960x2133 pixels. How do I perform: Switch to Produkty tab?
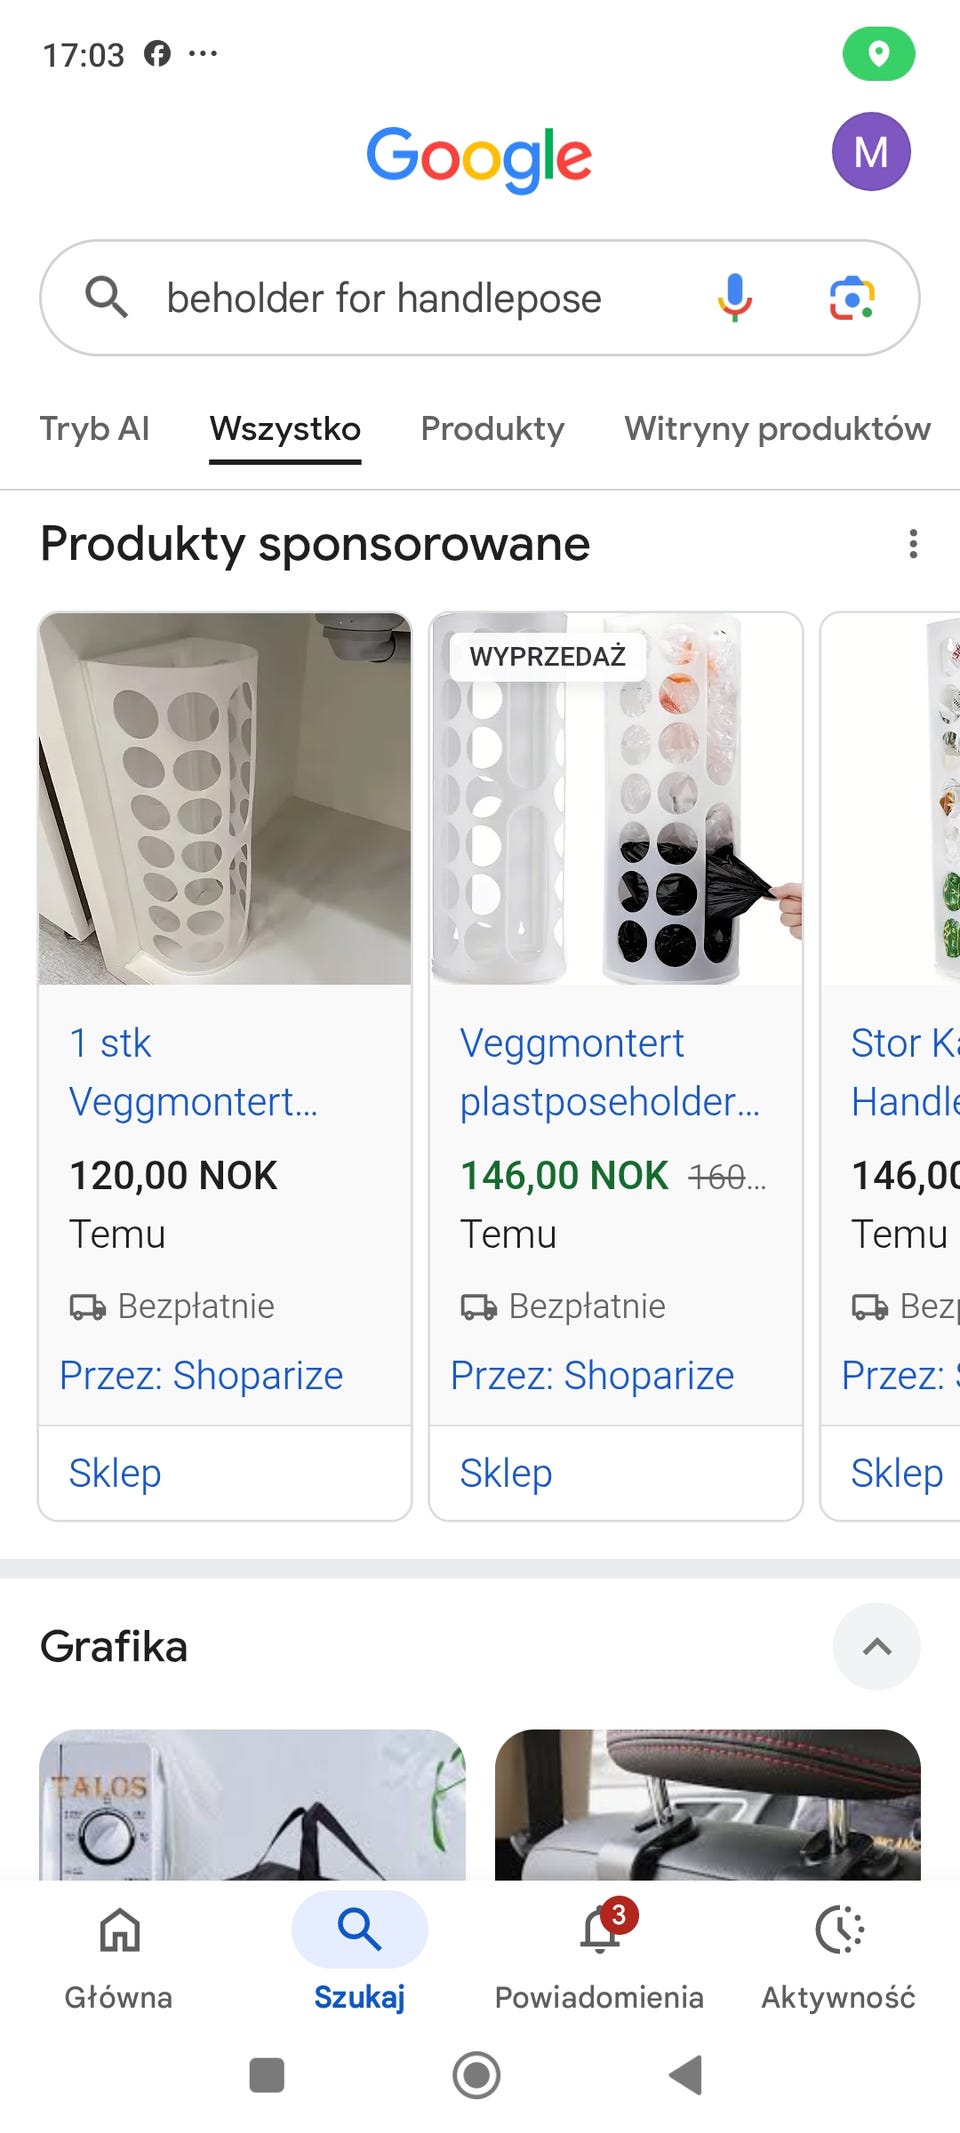(x=492, y=429)
